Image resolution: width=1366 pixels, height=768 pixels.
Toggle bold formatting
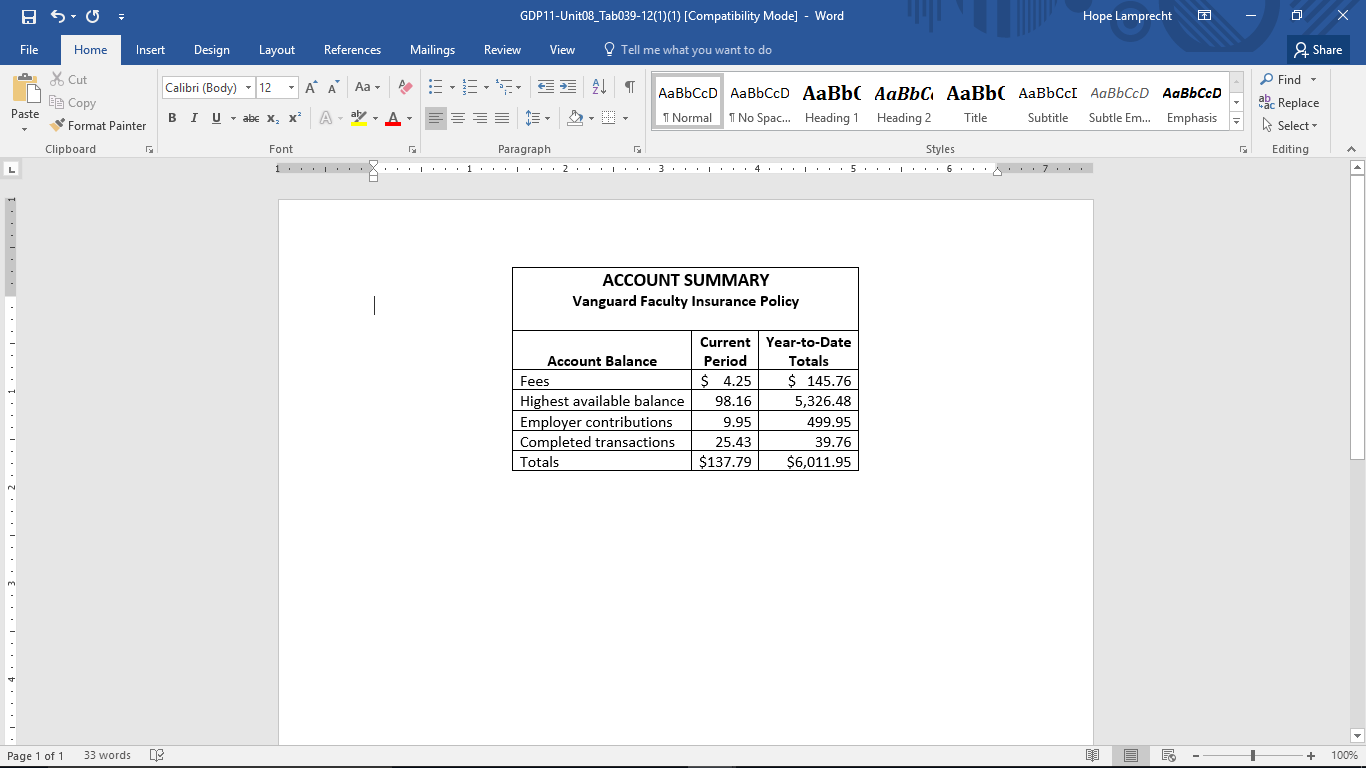[x=172, y=118]
